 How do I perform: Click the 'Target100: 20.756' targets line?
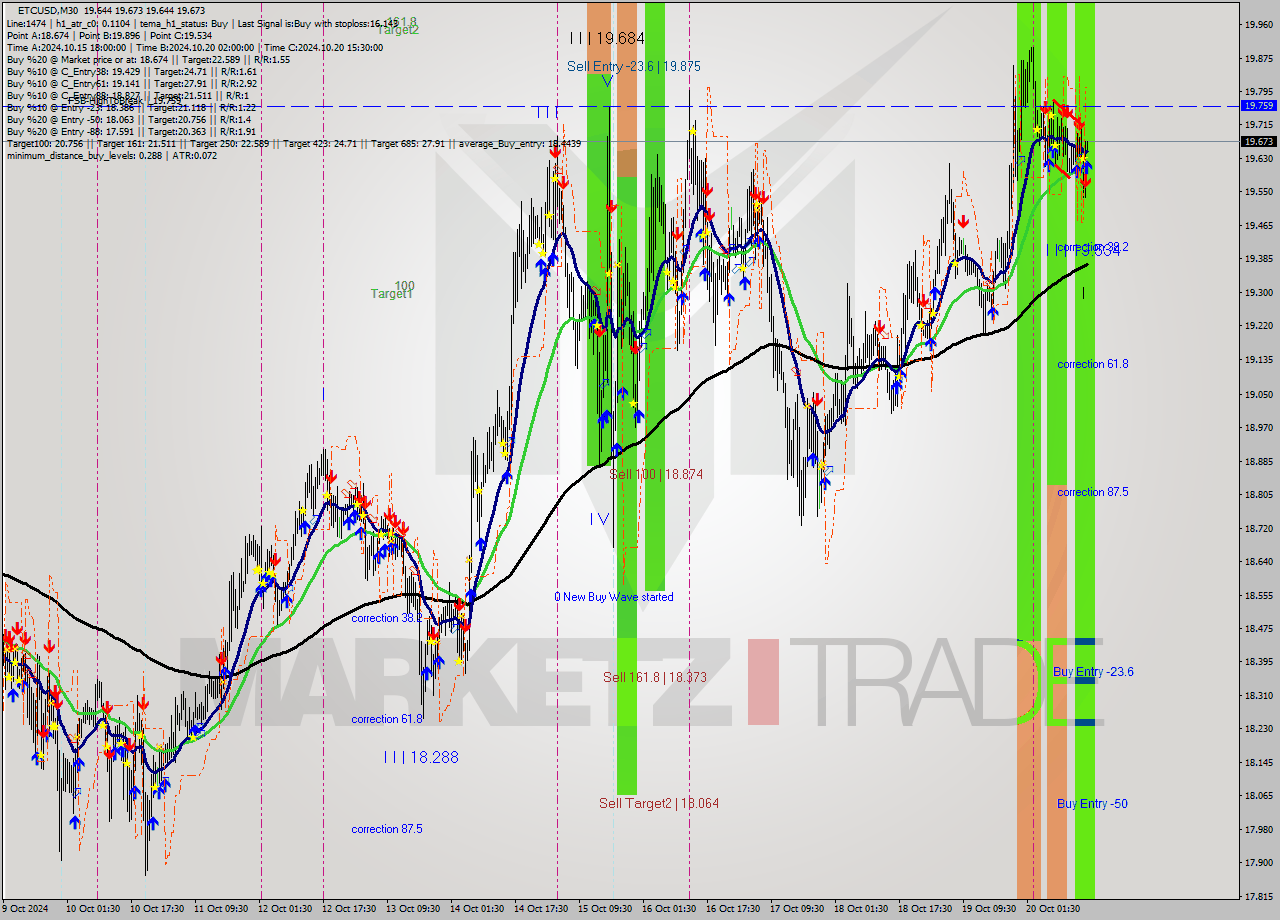click(x=293, y=144)
